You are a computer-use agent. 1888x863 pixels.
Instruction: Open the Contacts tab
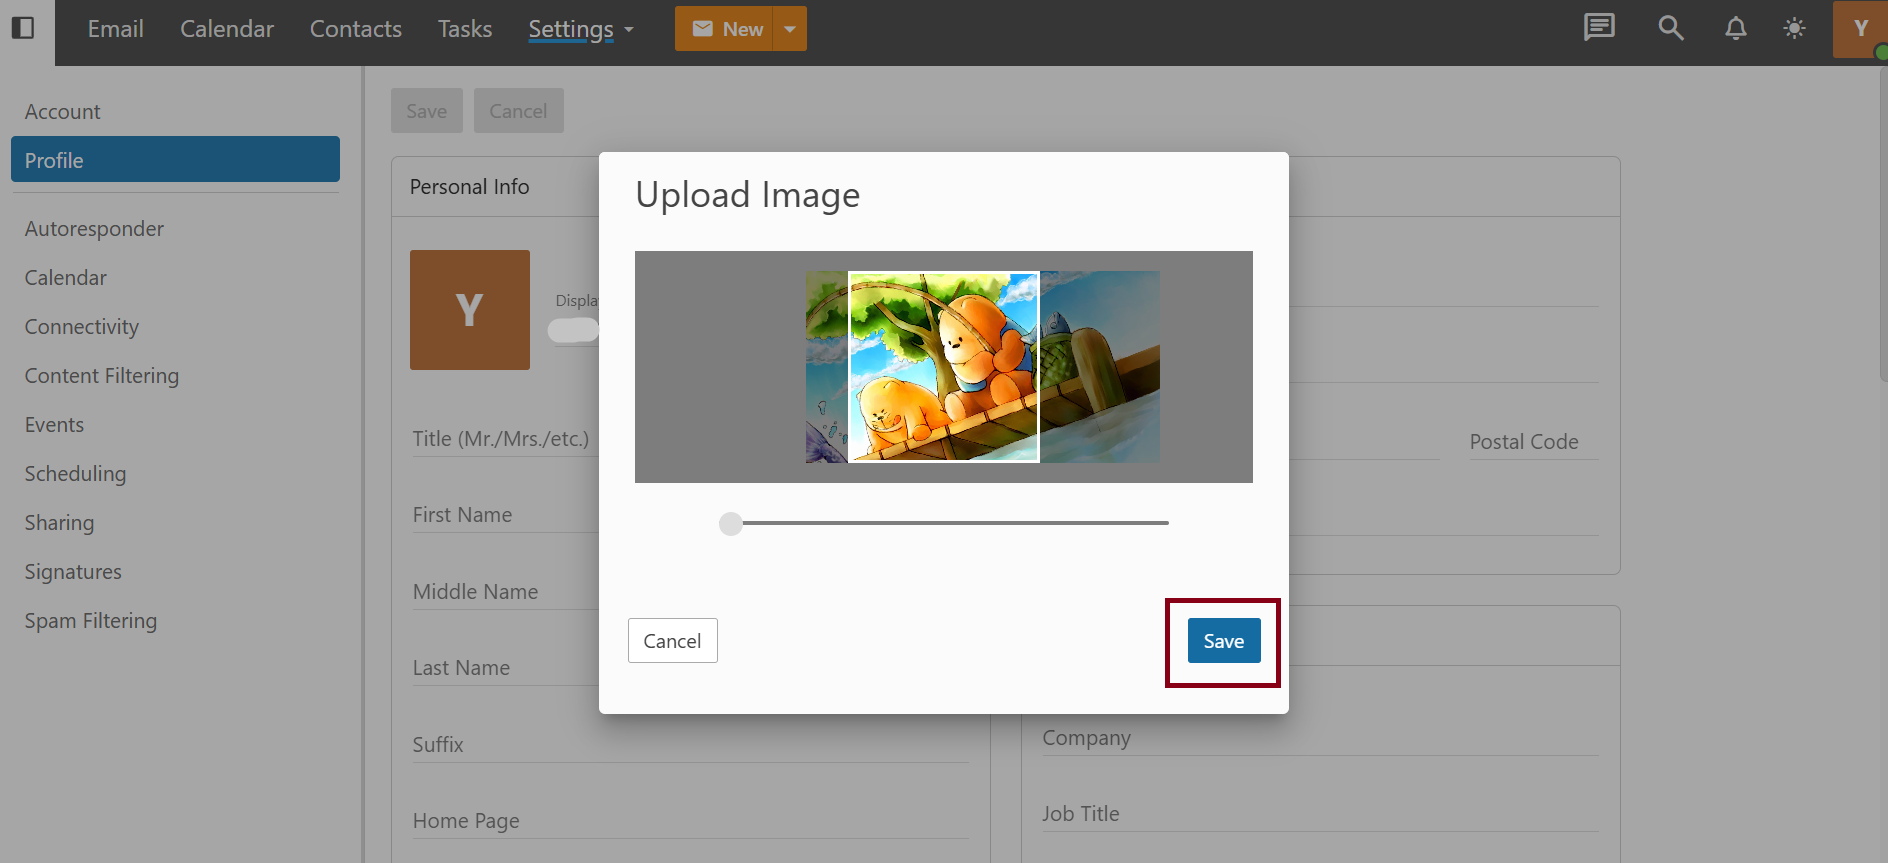point(356,29)
